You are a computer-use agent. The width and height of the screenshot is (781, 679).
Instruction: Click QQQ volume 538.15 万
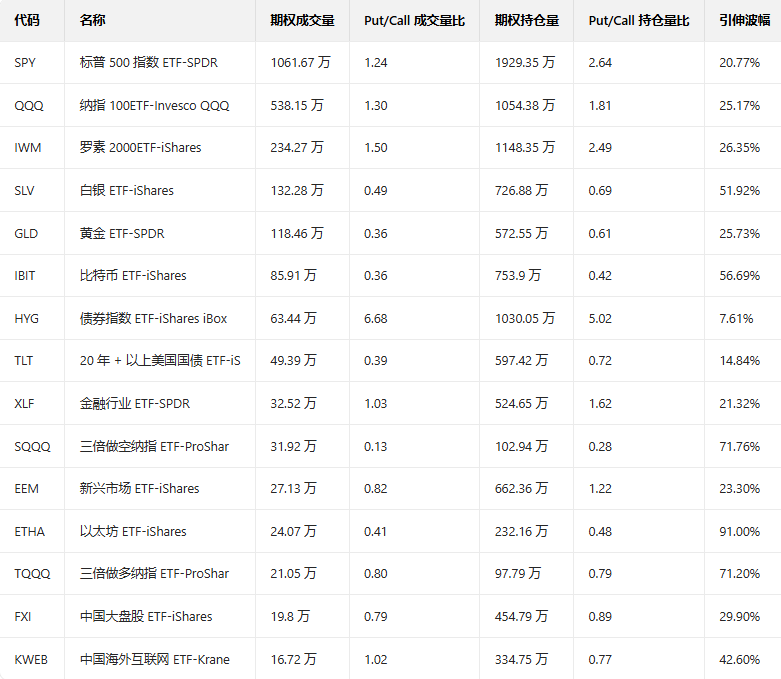(x=297, y=105)
